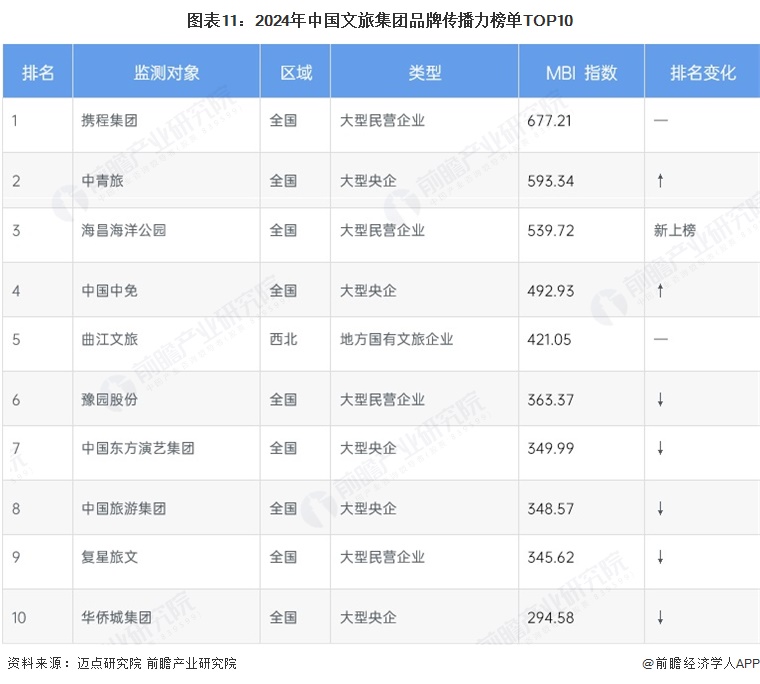Select the 排名 column header
This screenshot has width=760, height=684.
pyautogui.click(x=38, y=73)
